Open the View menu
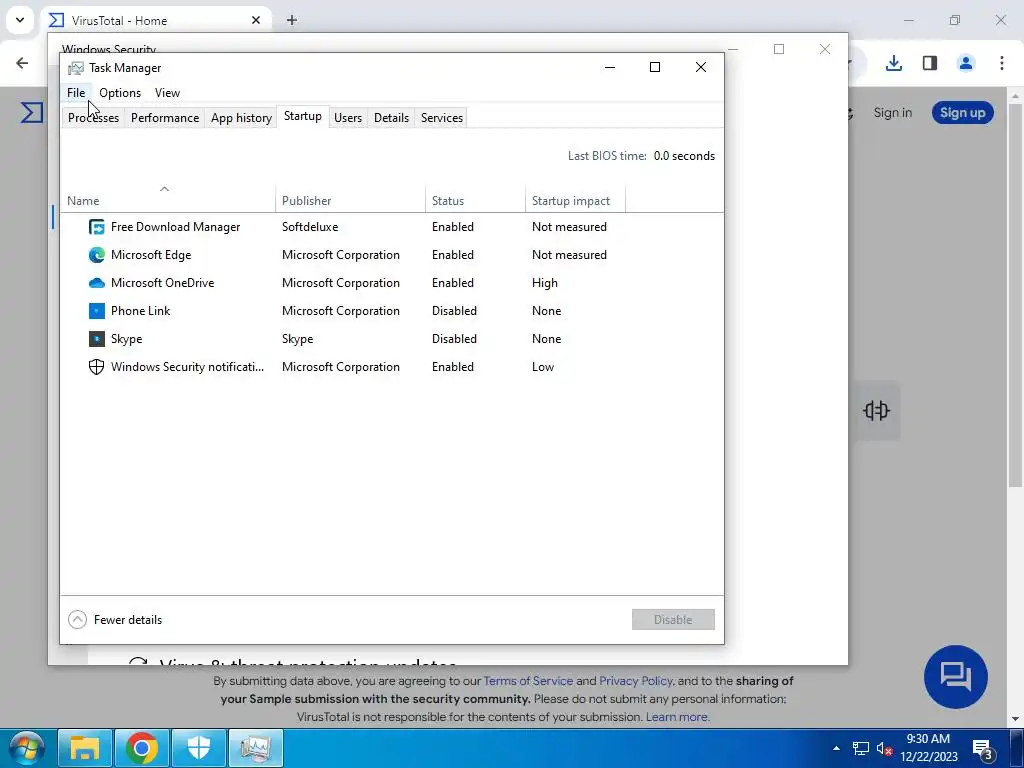This screenshot has width=1024, height=768. 167,93
